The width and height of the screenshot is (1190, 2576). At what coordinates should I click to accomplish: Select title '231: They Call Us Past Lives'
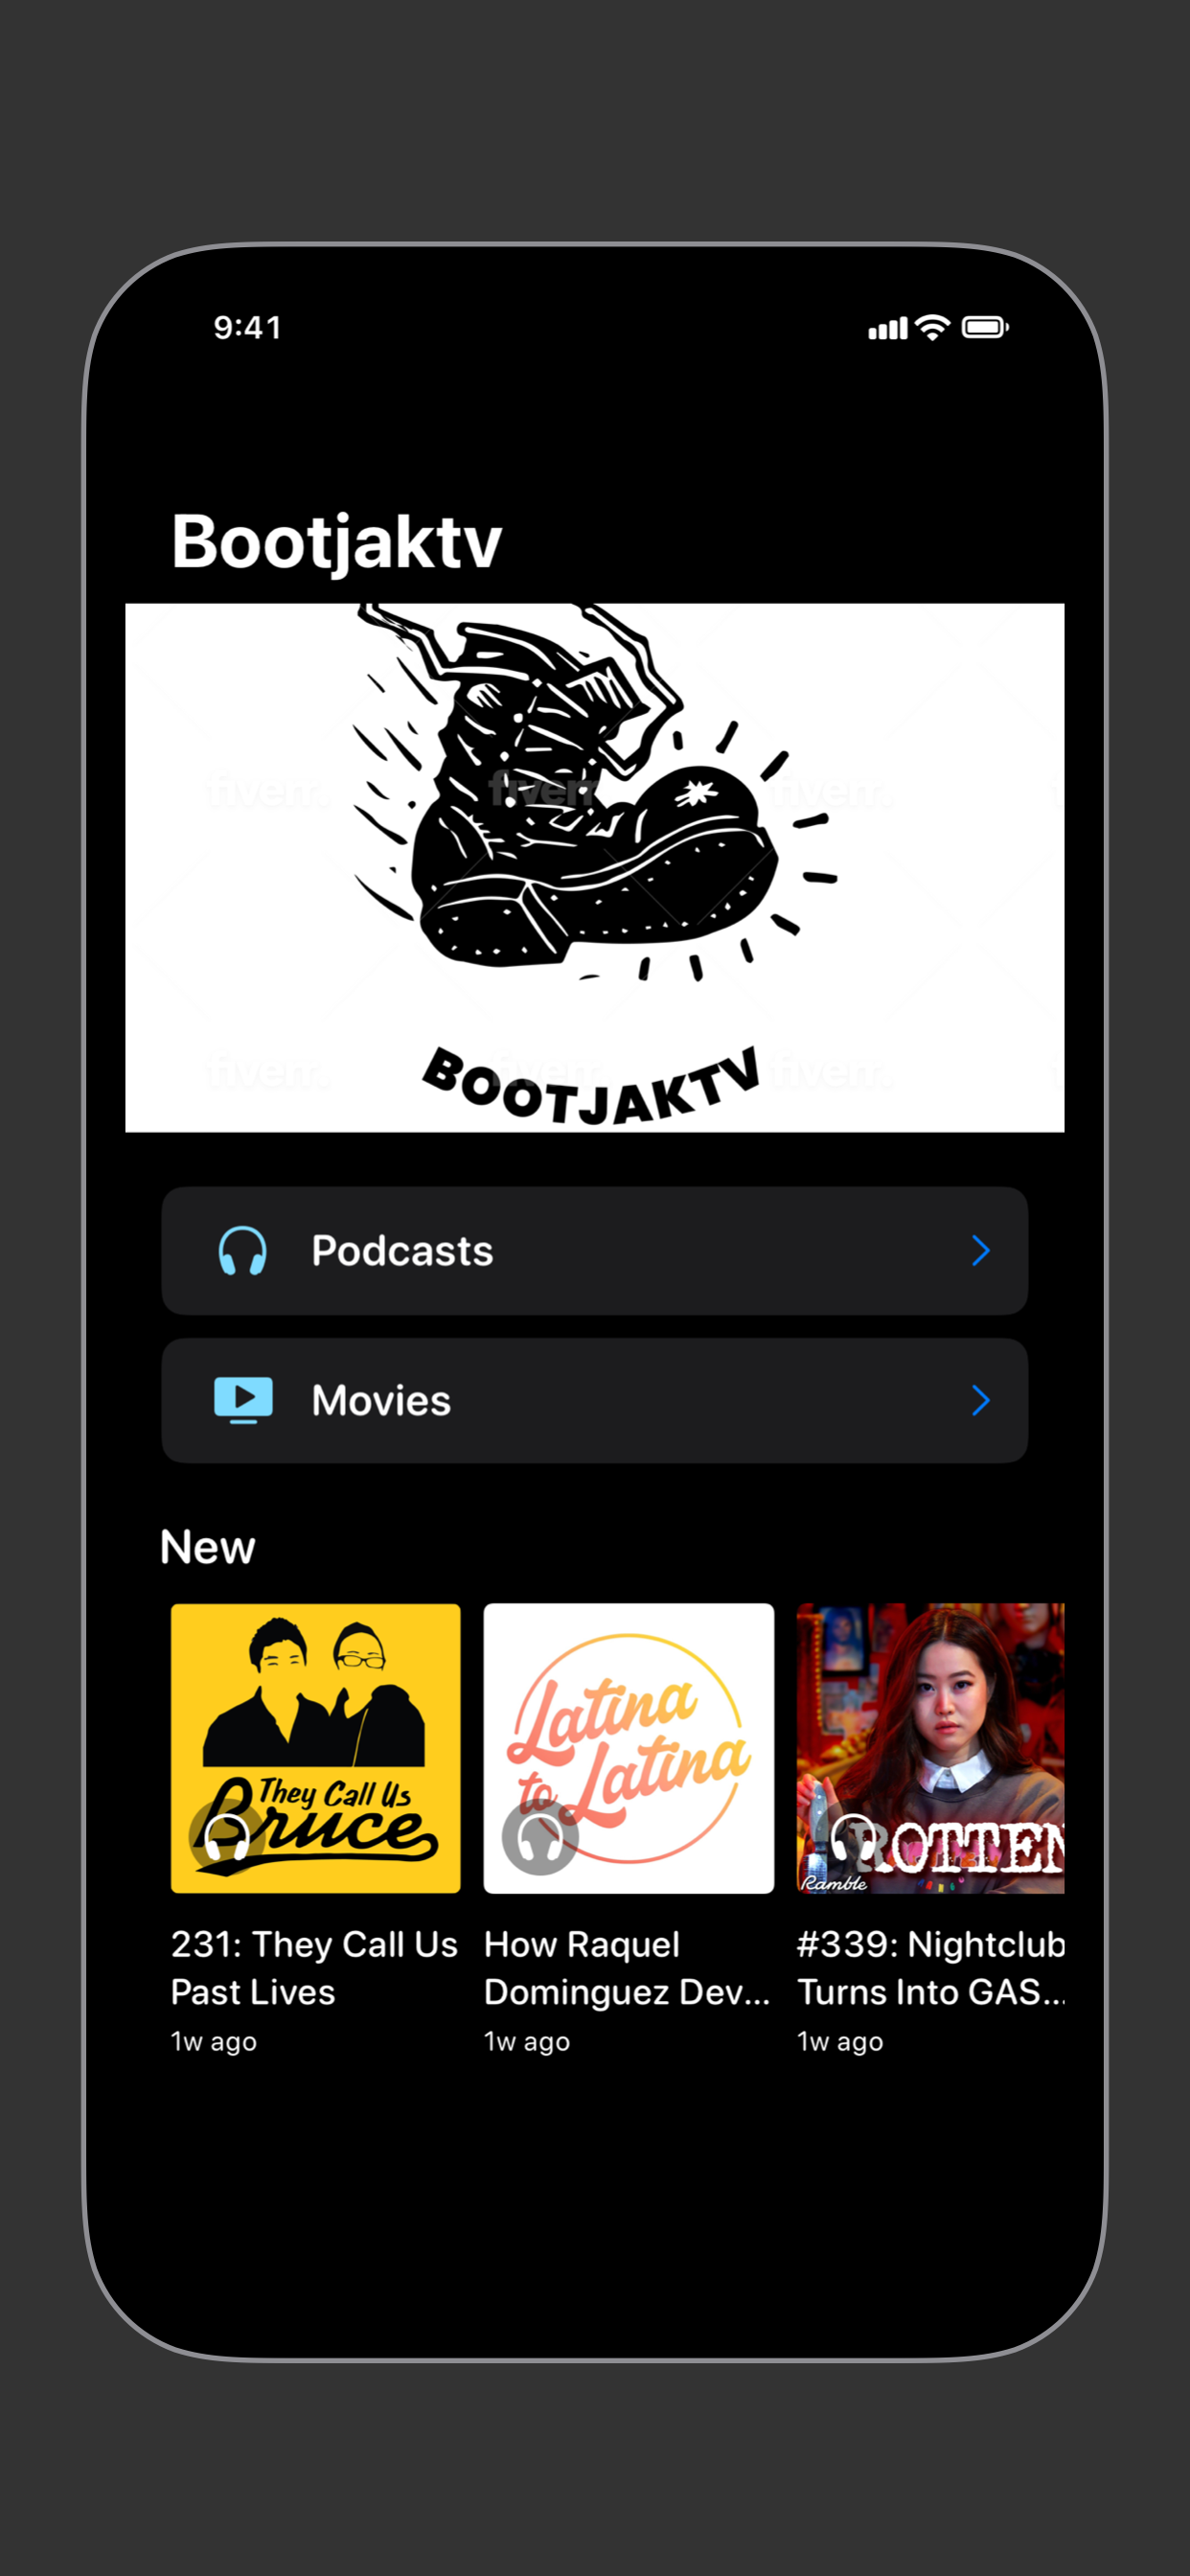[x=314, y=1968]
